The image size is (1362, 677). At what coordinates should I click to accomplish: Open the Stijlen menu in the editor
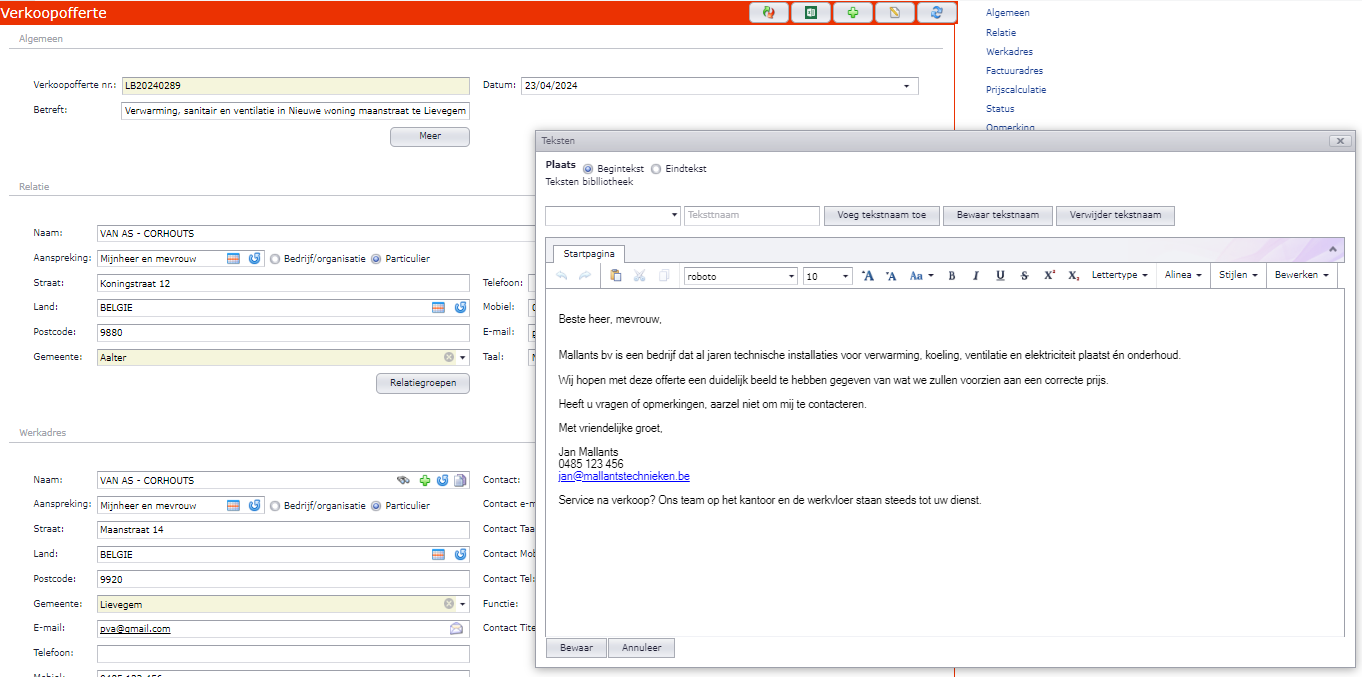coord(1239,275)
